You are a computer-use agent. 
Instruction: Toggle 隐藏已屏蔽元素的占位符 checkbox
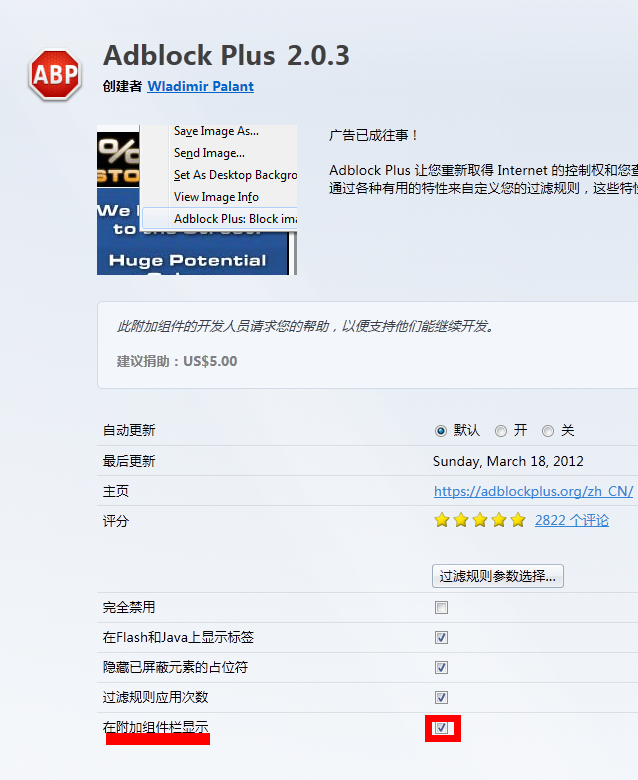point(441,667)
